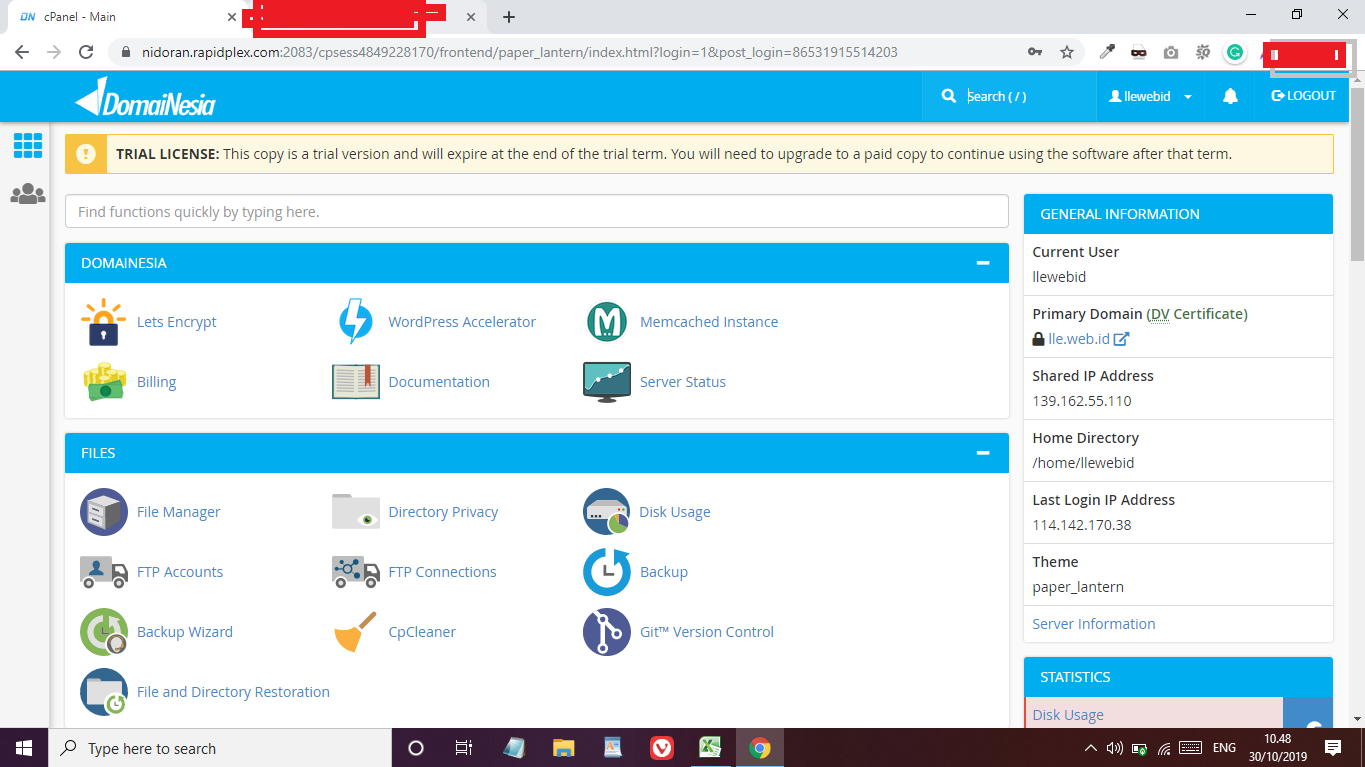Open the notifications bell icon
Image resolution: width=1365 pixels, height=767 pixels.
point(1231,96)
